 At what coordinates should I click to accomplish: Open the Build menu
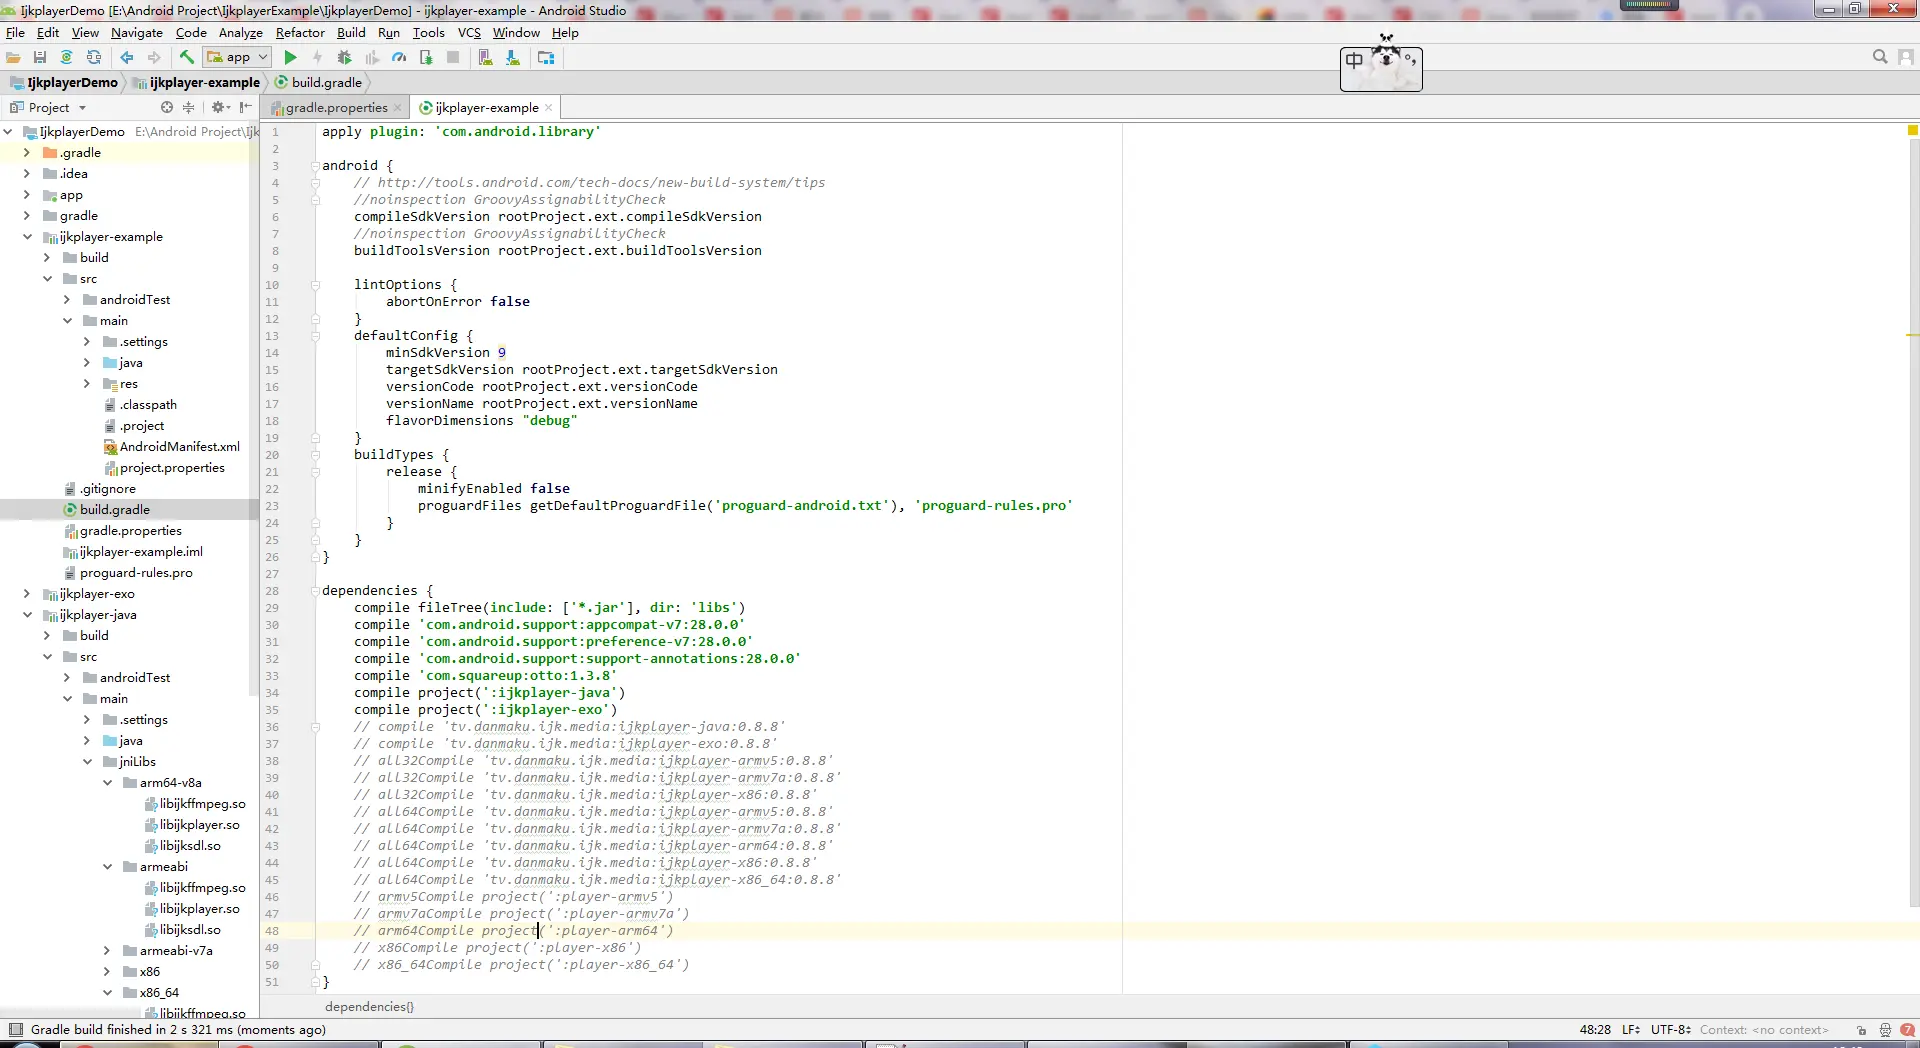(351, 33)
